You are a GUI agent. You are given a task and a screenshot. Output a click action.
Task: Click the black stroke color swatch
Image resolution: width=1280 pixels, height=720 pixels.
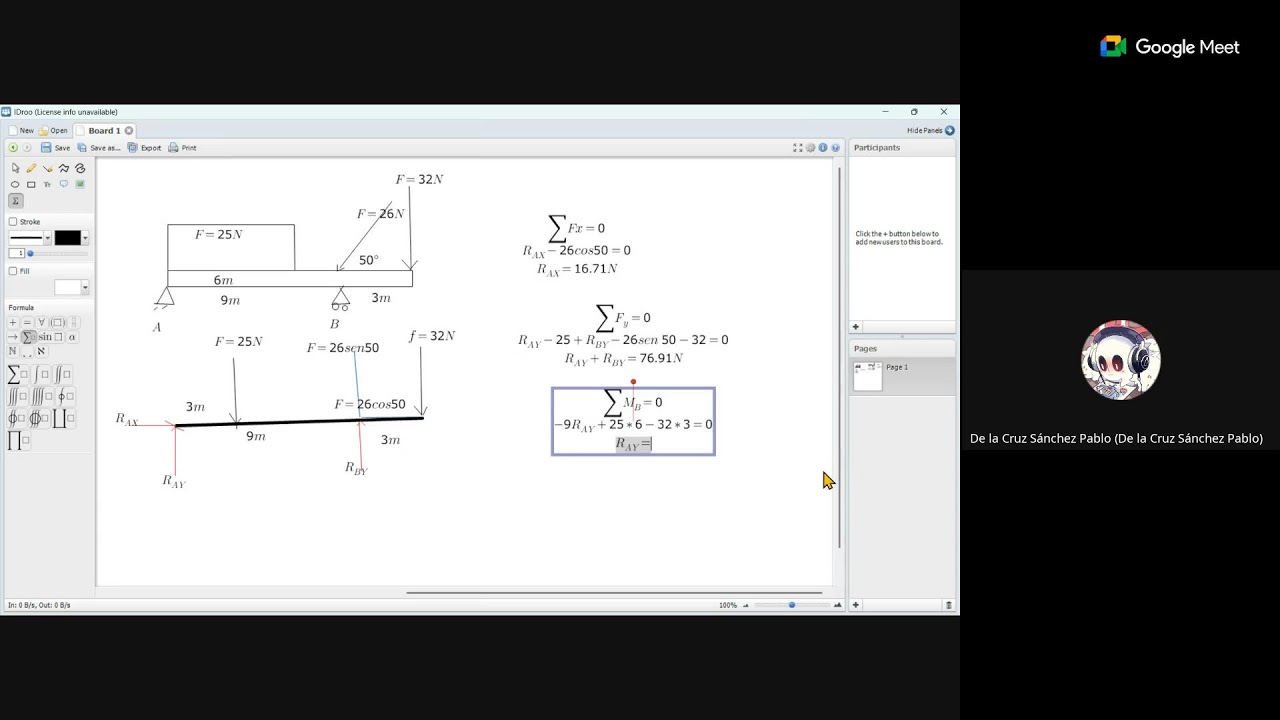(x=67, y=237)
